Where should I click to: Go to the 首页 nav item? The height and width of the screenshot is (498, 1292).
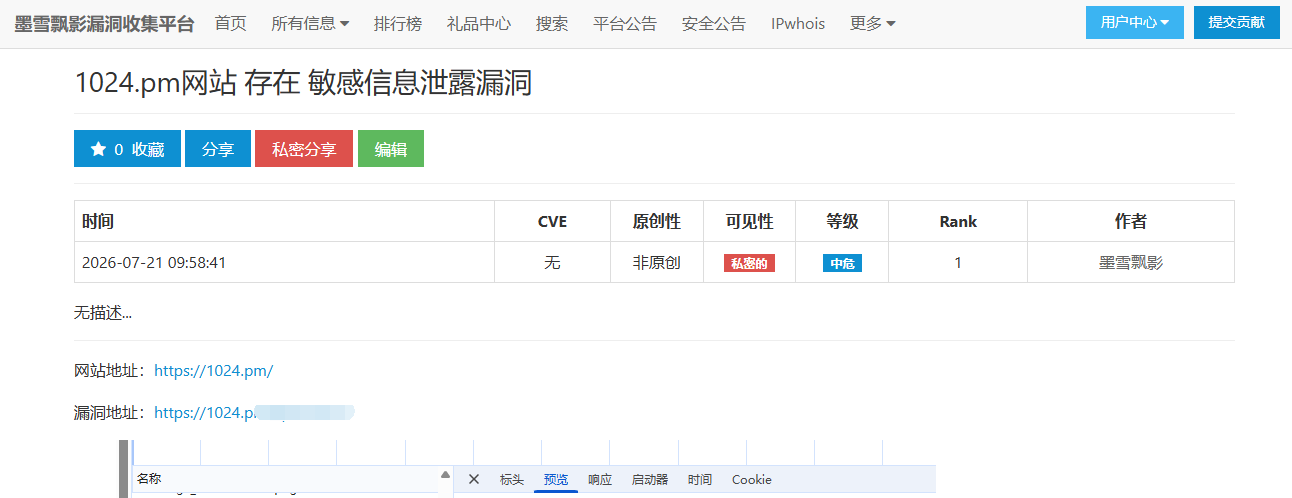tap(231, 24)
